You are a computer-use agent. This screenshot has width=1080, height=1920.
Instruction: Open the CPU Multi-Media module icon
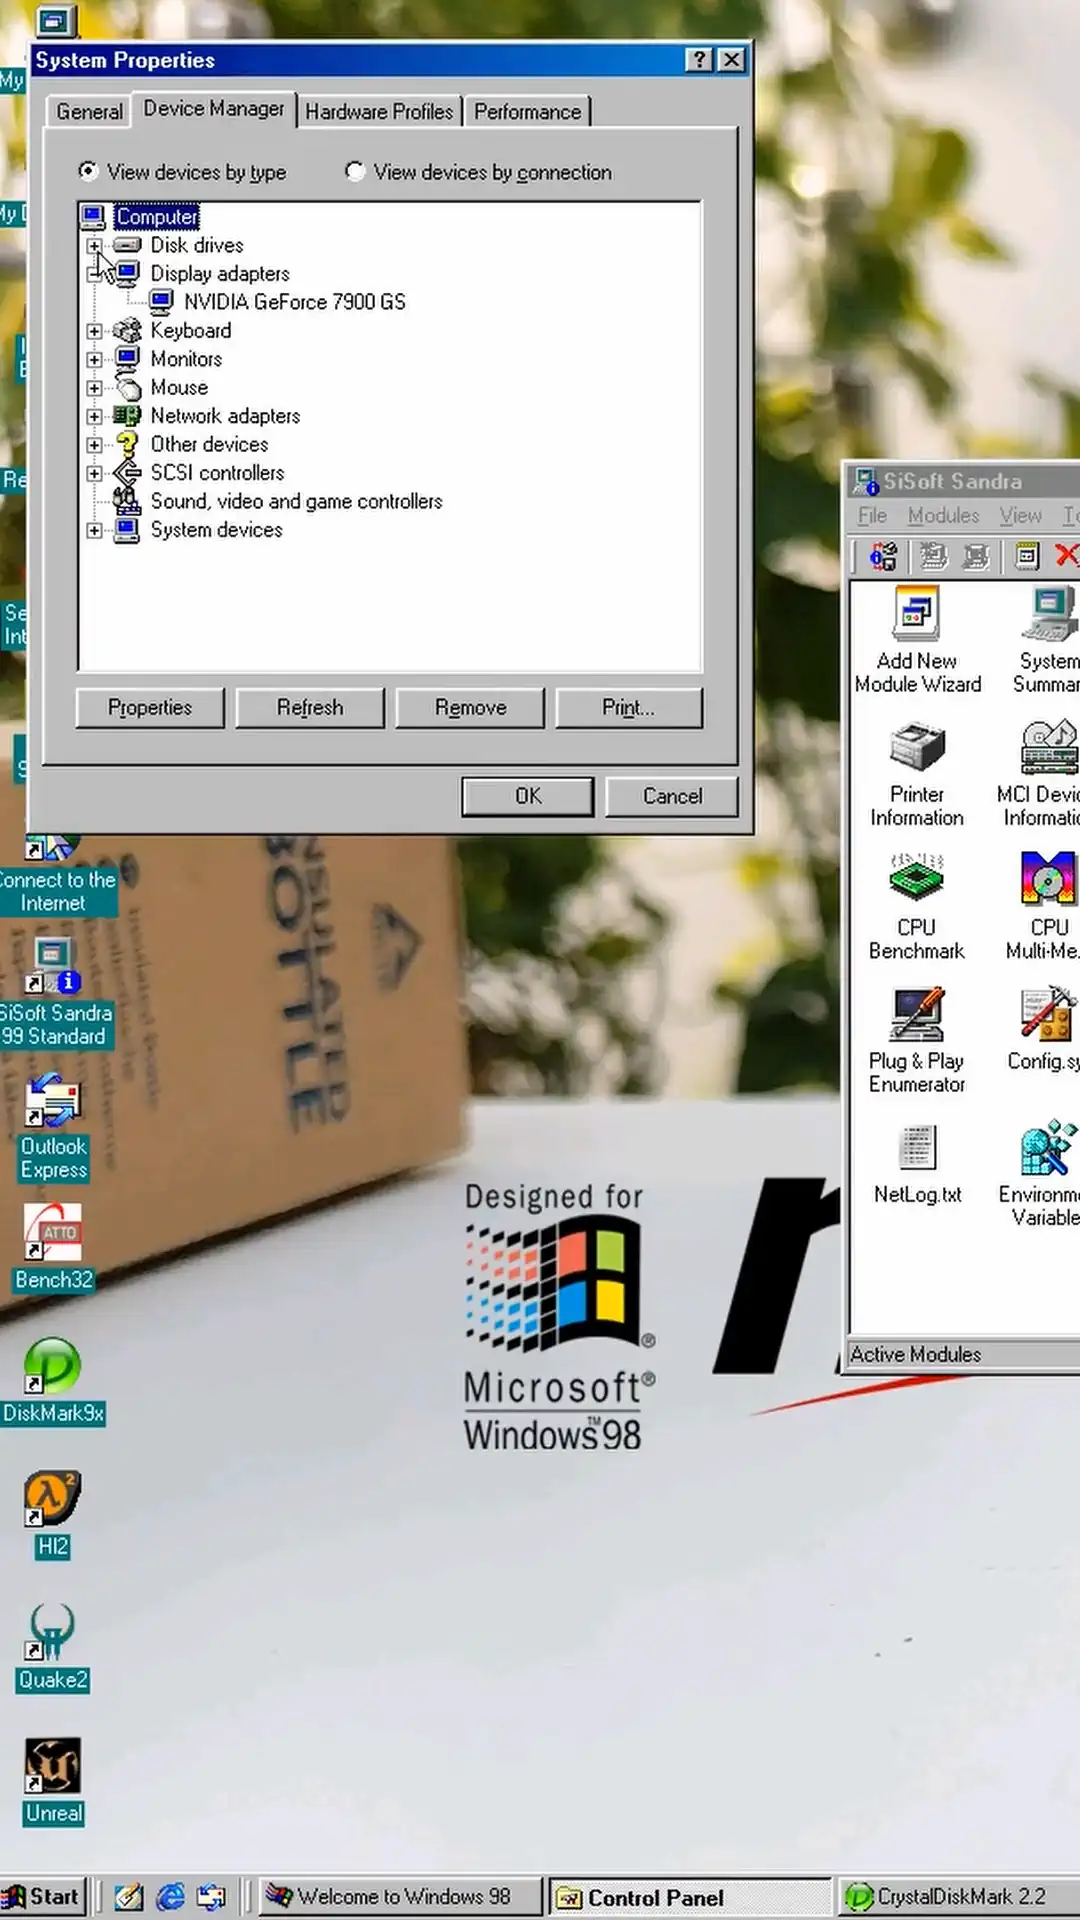(x=1046, y=908)
